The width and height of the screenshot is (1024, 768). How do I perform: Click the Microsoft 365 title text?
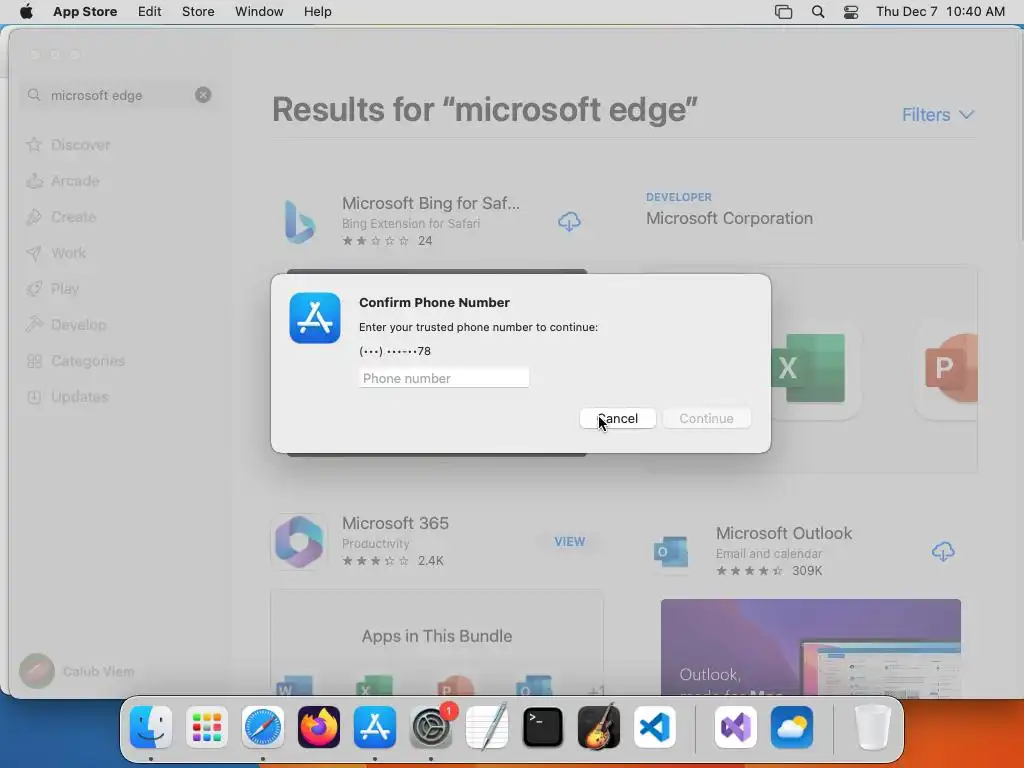click(x=395, y=523)
